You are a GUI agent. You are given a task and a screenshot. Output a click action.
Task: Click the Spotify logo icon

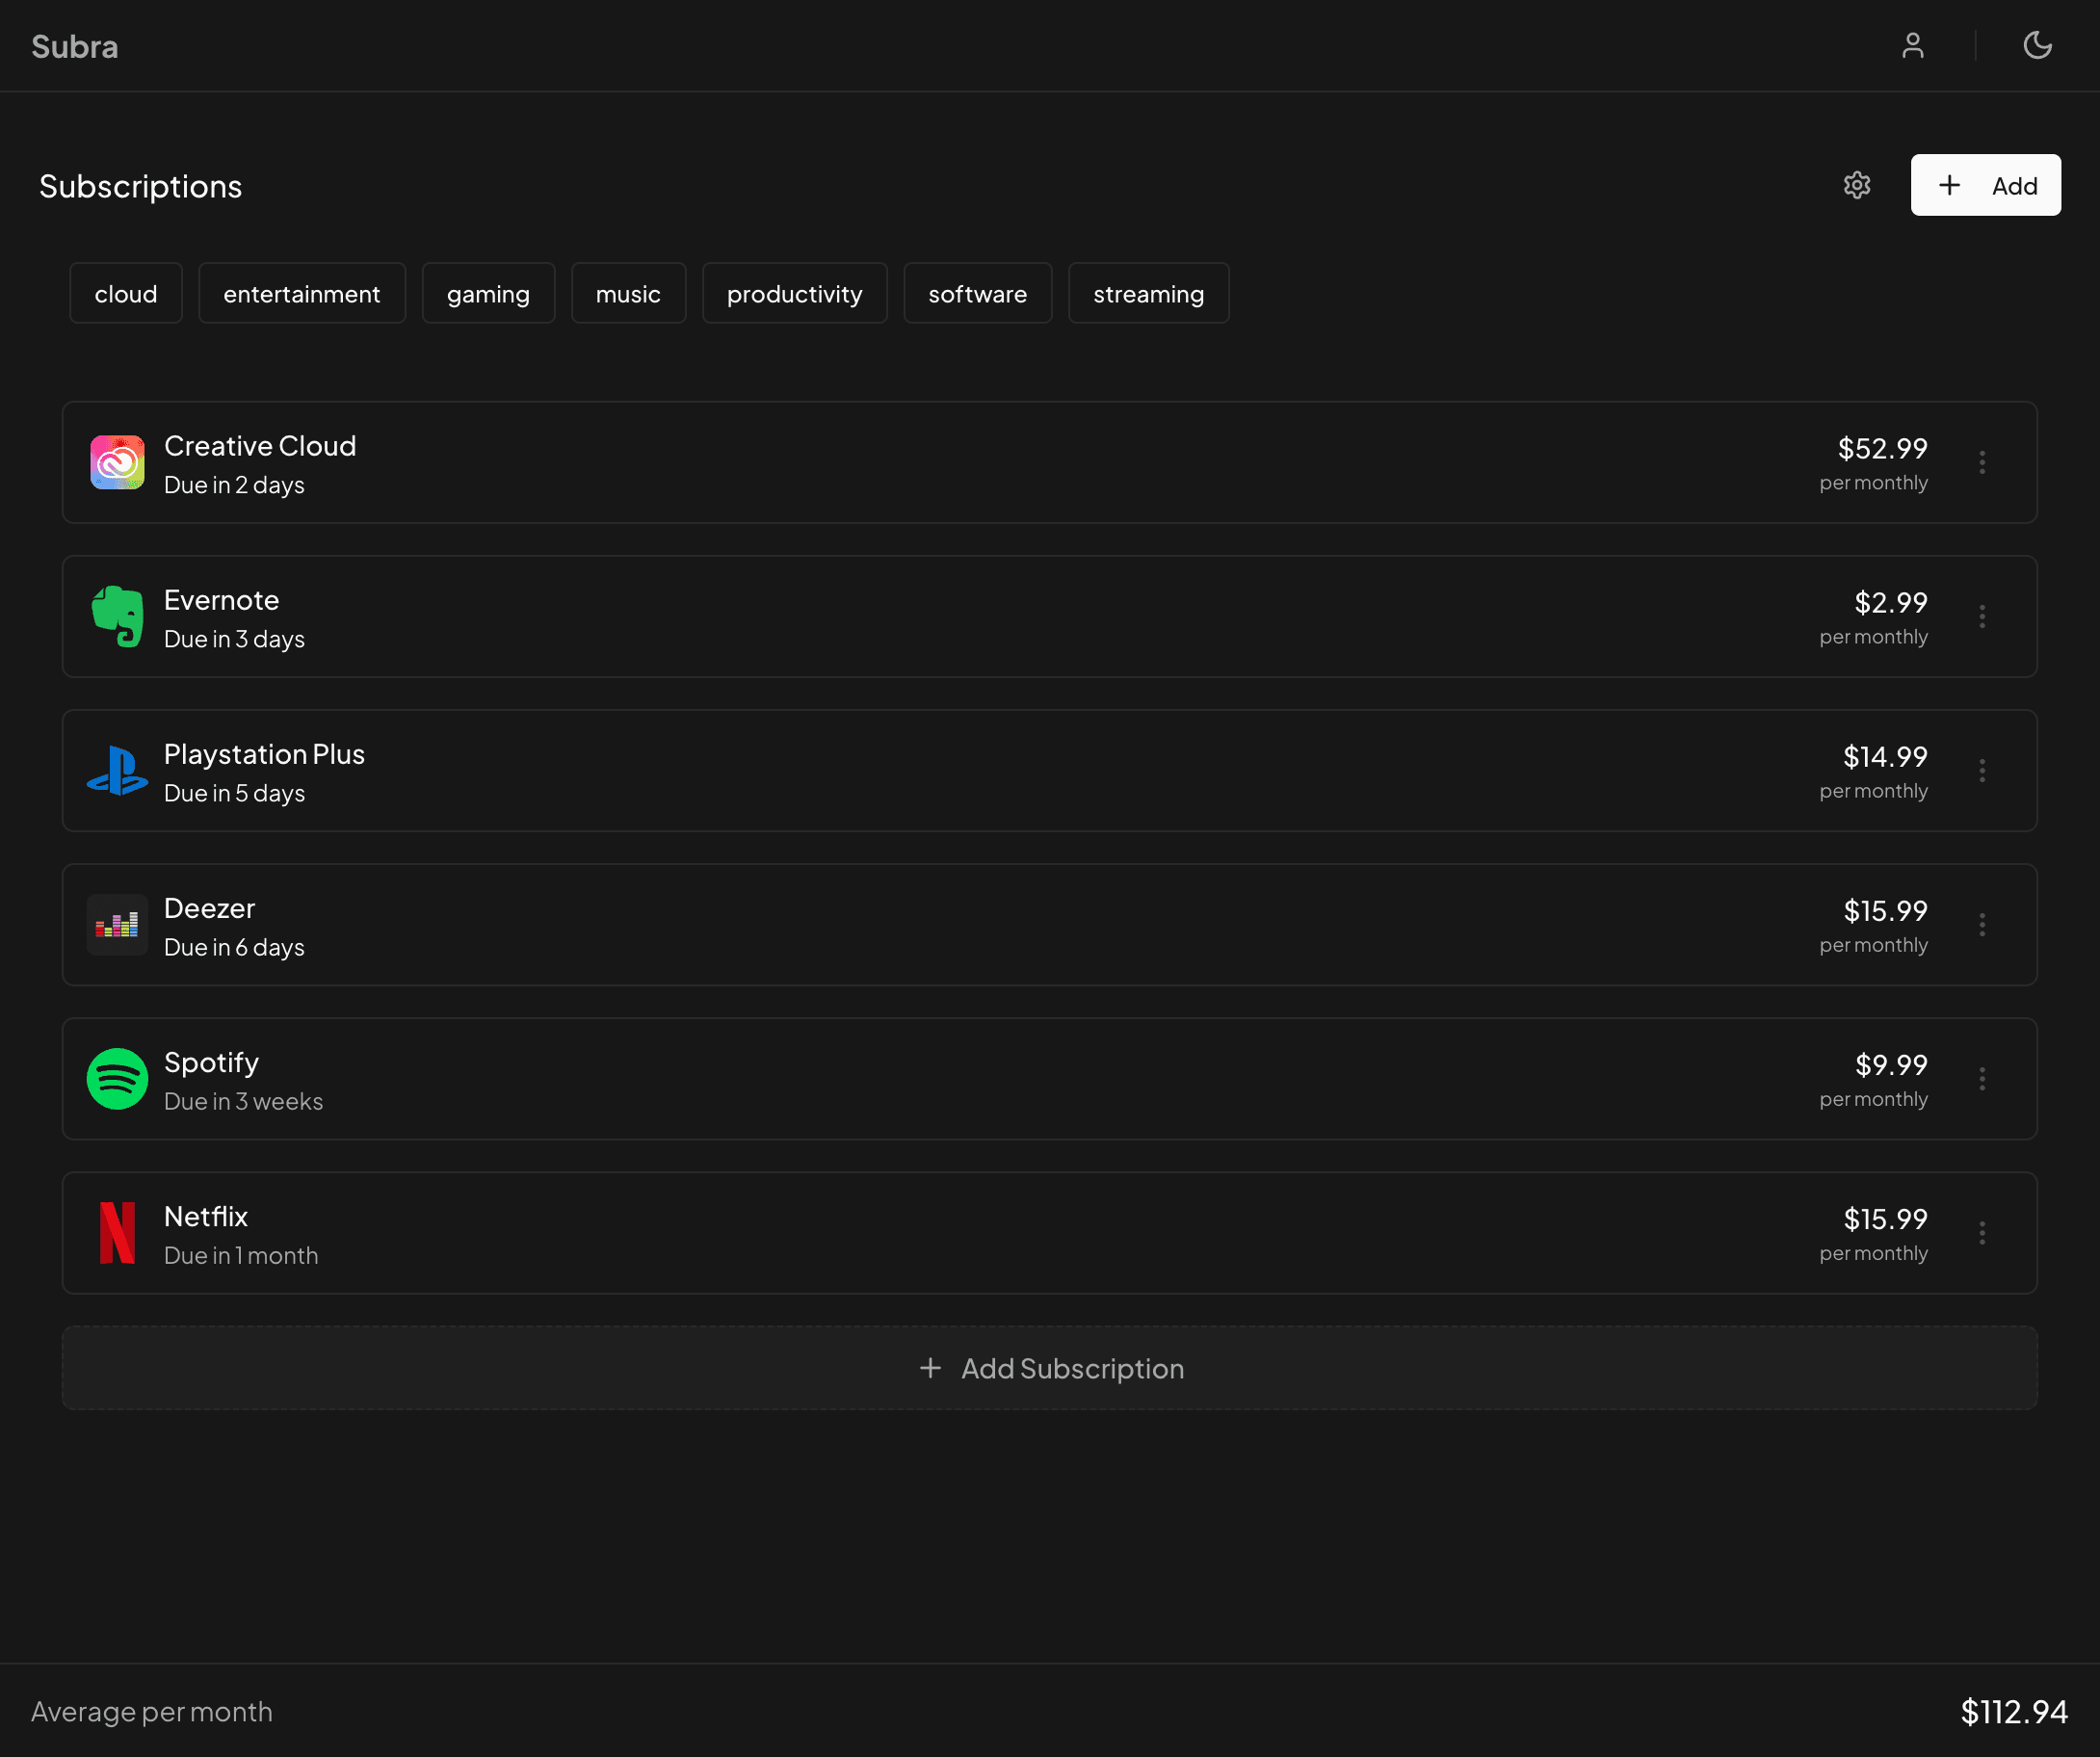click(x=117, y=1079)
